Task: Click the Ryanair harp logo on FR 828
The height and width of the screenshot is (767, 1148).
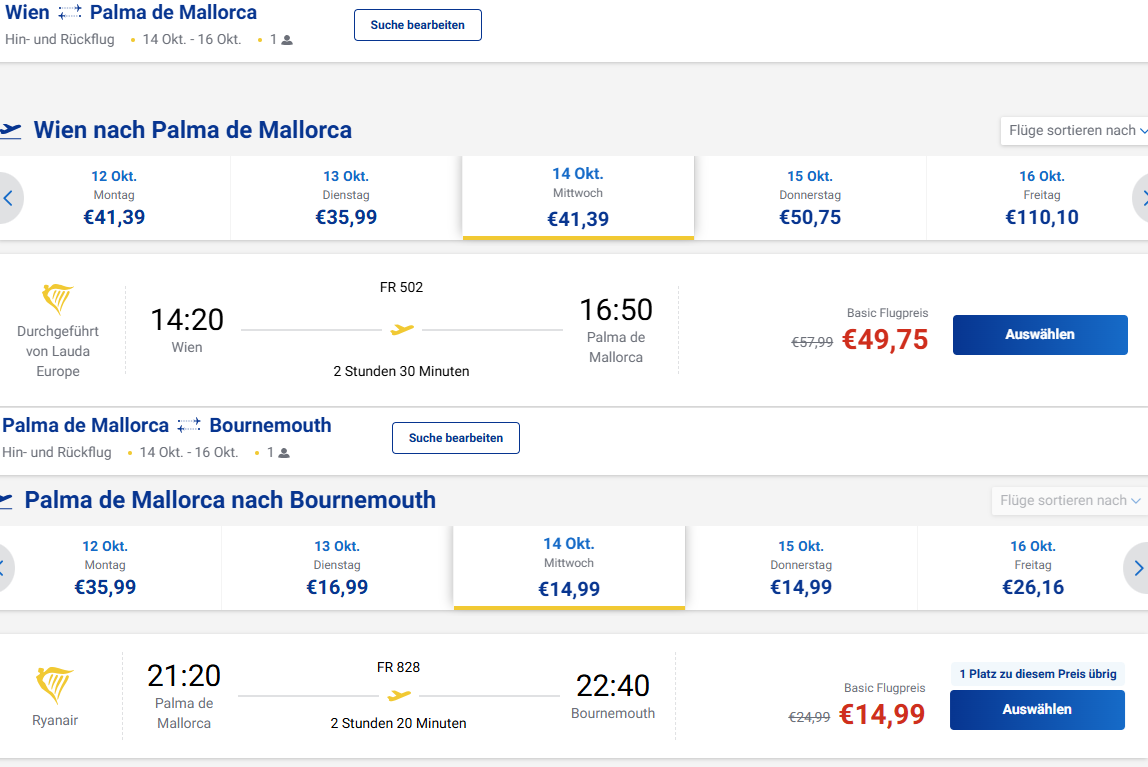Action: tap(55, 684)
